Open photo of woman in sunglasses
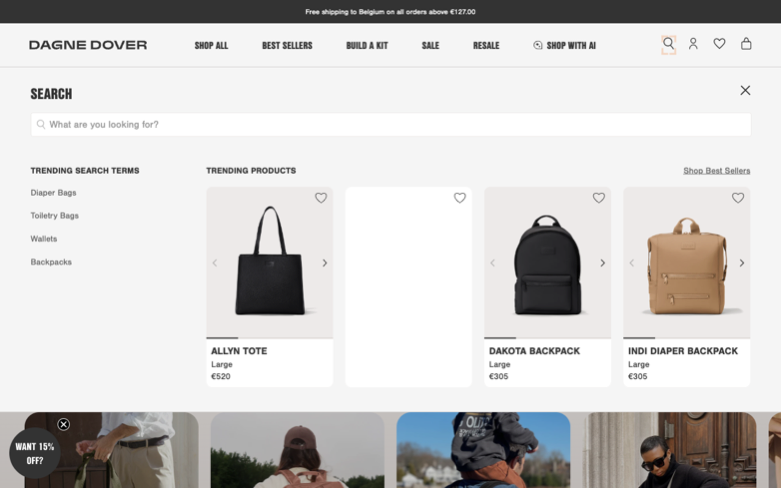 pyautogui.click(x=669, y=450)
